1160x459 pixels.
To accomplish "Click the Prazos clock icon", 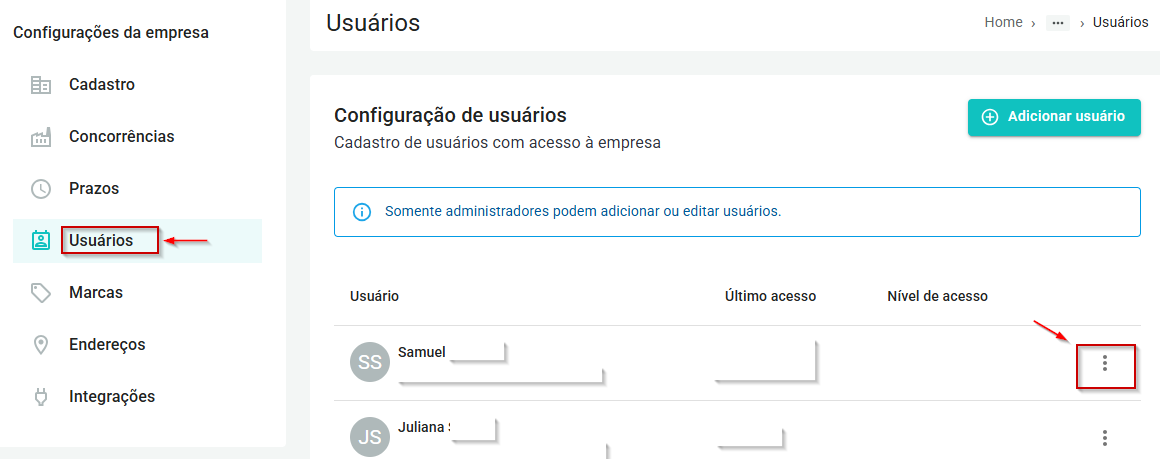I will point(41,189).
